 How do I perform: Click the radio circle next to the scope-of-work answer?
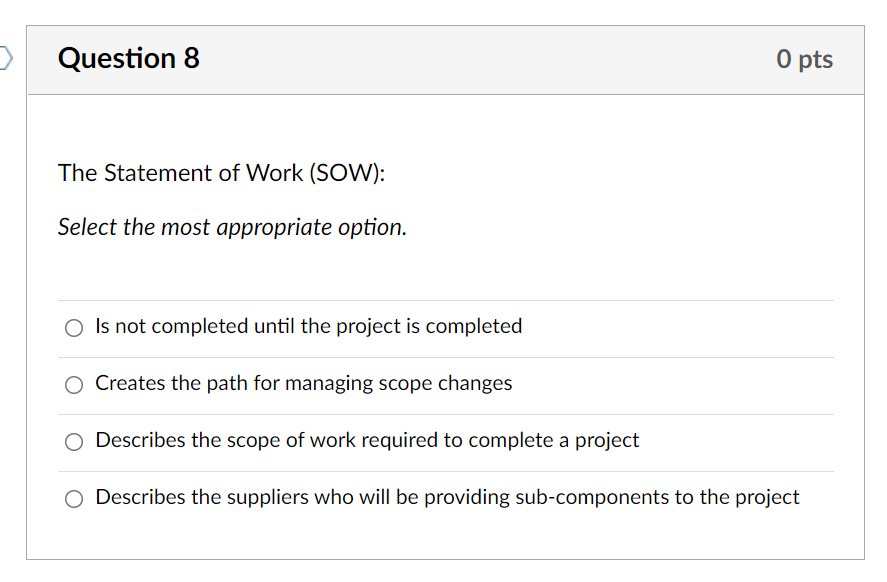click(73, 441)
